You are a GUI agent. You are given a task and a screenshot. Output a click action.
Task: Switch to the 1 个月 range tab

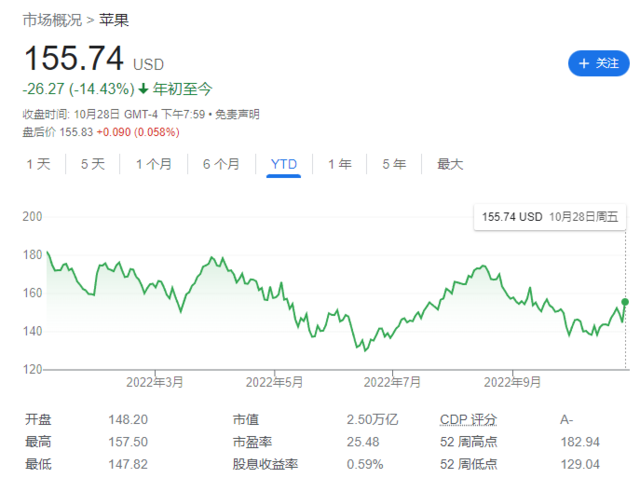153,165
